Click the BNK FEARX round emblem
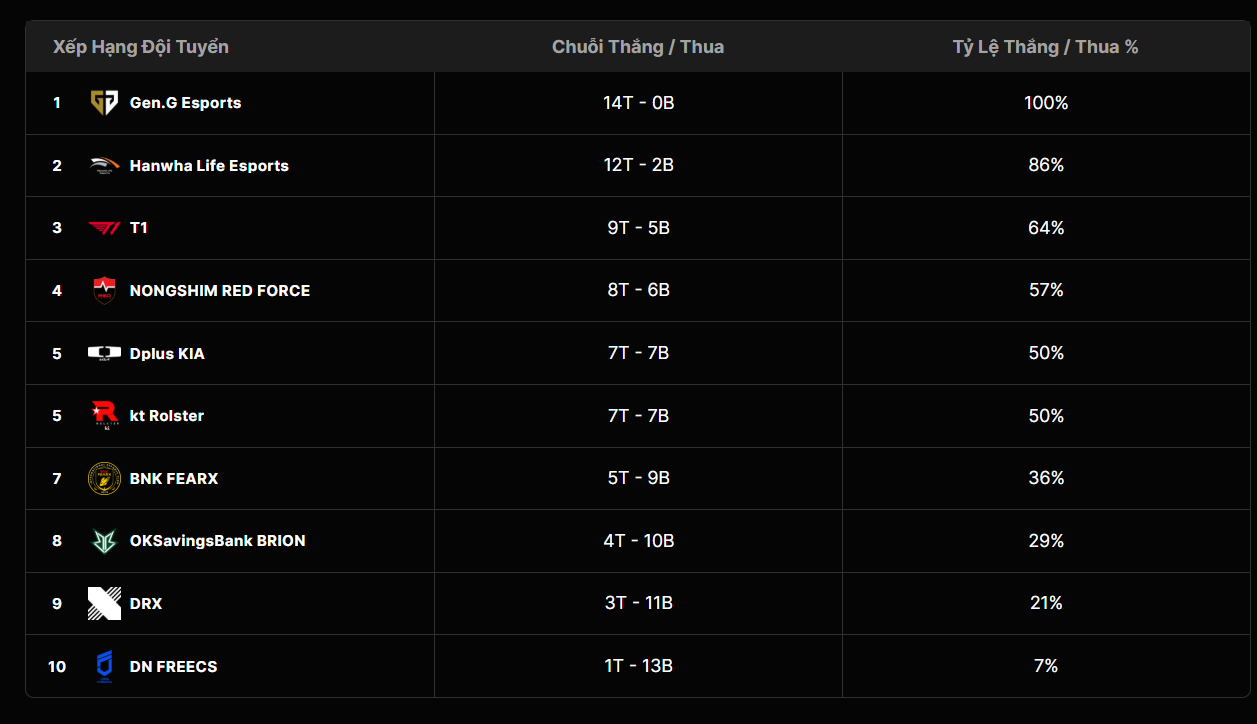1257x724 pixels. pyautogui.click(x=104, y=478)
